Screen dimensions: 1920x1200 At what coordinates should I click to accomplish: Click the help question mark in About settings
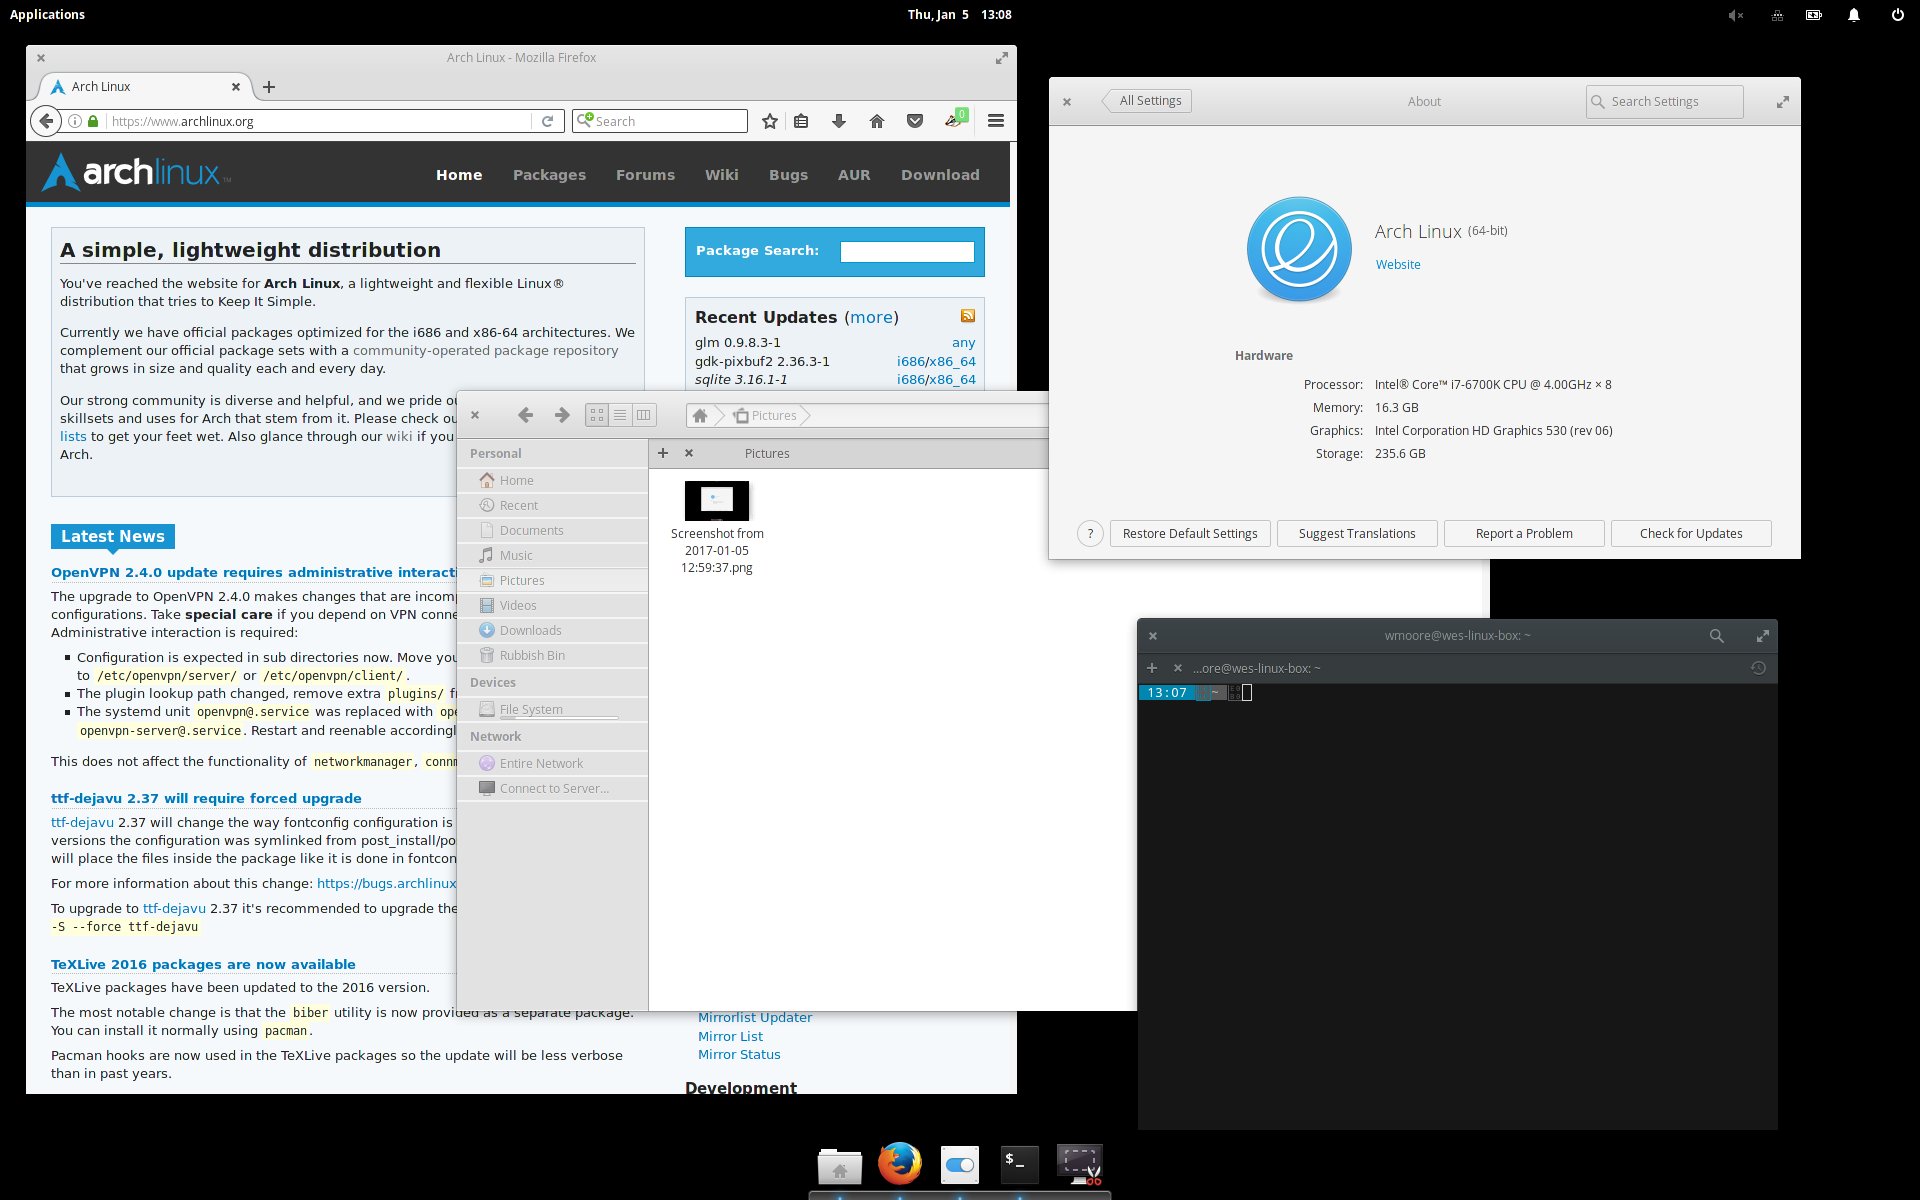point(1091,534)
